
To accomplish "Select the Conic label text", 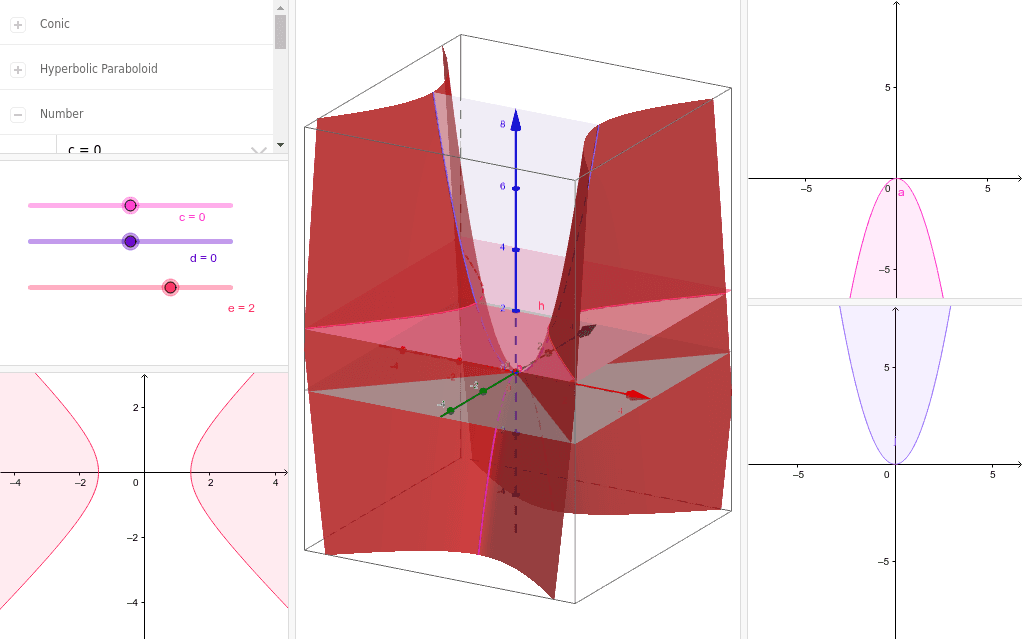I will pos(54,23).
